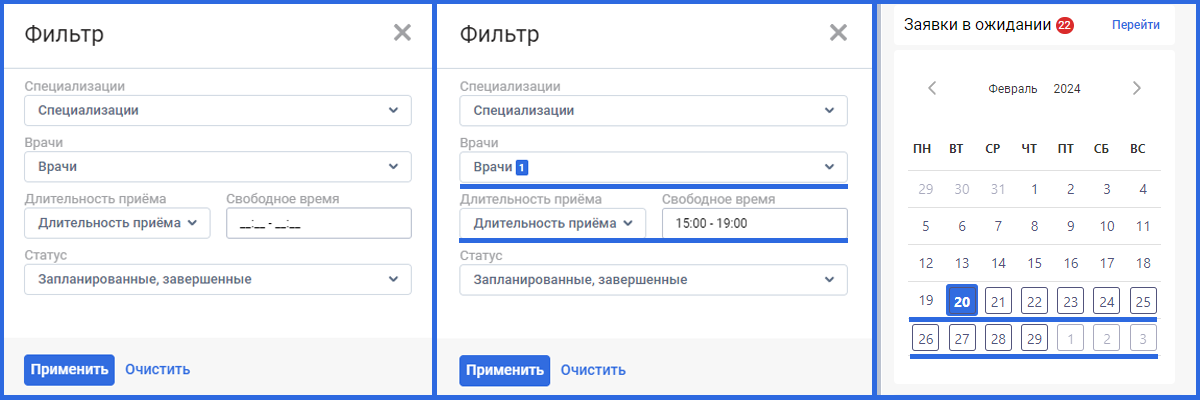Go to the previous month in calendar
1200x400 pixels.
pyautogui.click(x=932, y=88)
